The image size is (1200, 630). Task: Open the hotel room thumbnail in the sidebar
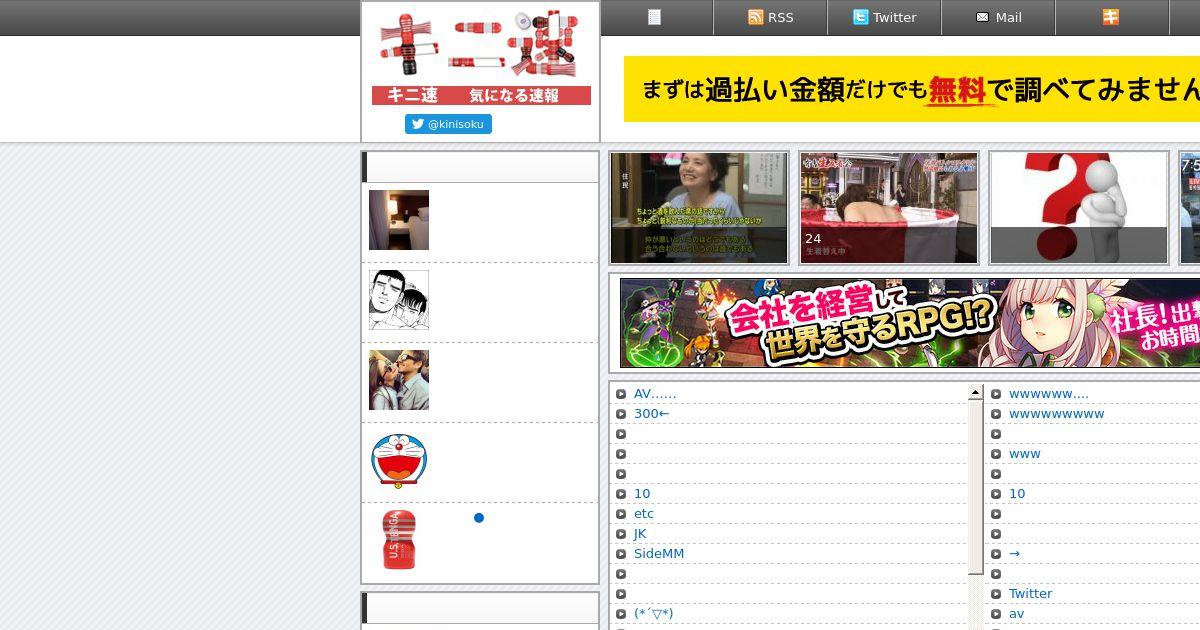pyautogui.click(x=399, y=220)
